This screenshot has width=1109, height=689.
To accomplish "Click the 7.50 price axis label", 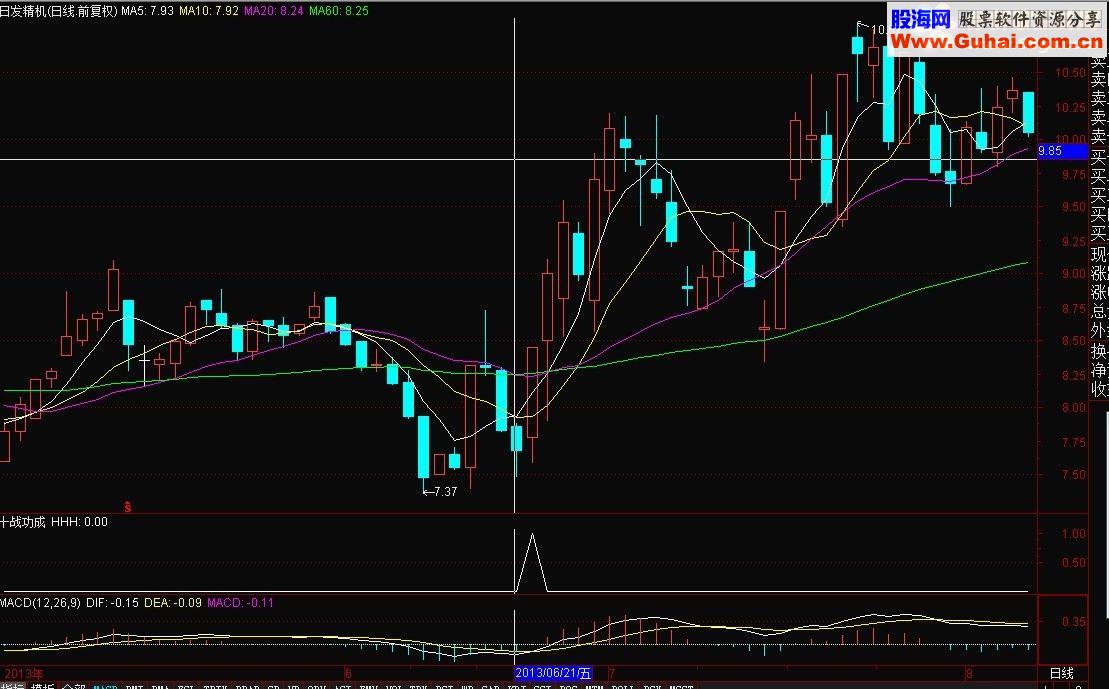I will pyautogui.click(x=1074, y=475).
